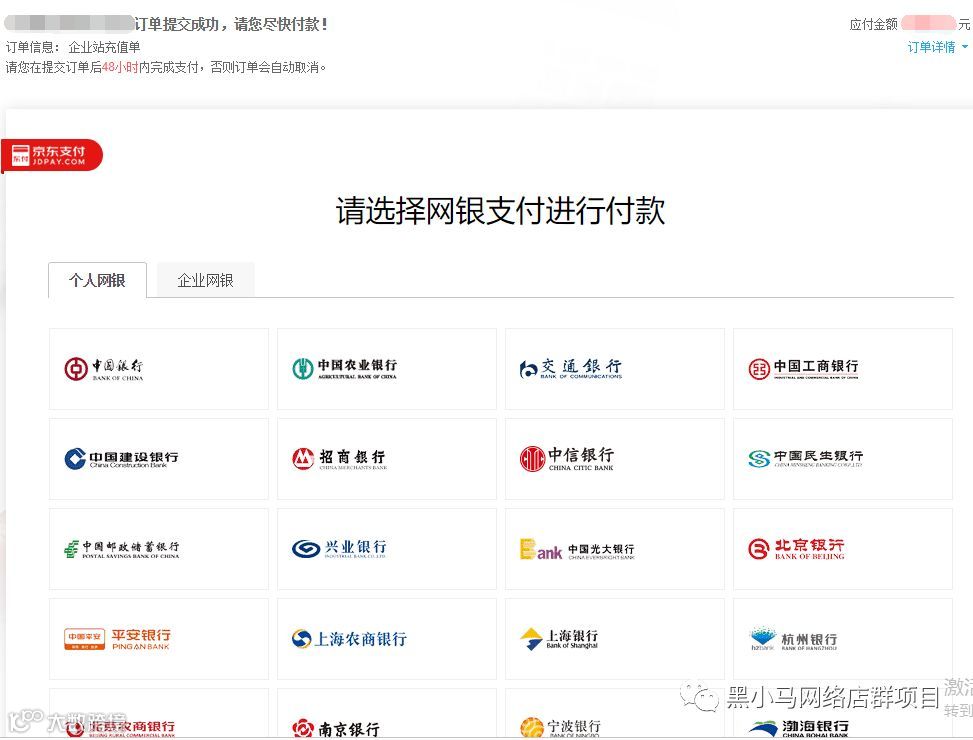Image resolution: width=973 pixels, height=740 pixels.
Task: Select Beijing Rural Commercial Bank (北京农商银行)
Action: point(159,714)
